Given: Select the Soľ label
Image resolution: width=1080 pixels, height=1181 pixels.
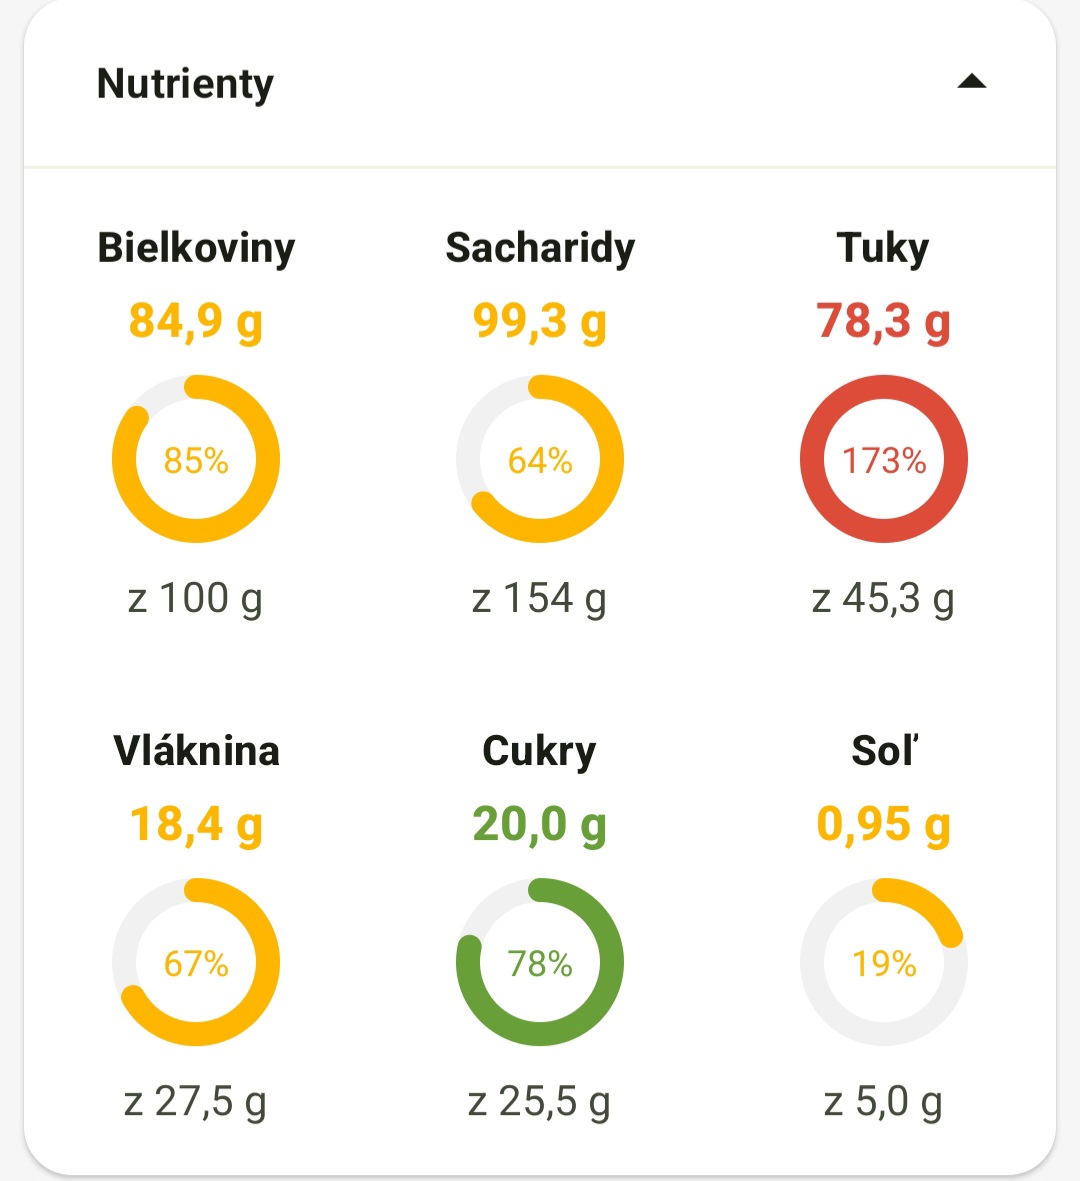Looking at the screenshot, I should click(x=884, y=751).
